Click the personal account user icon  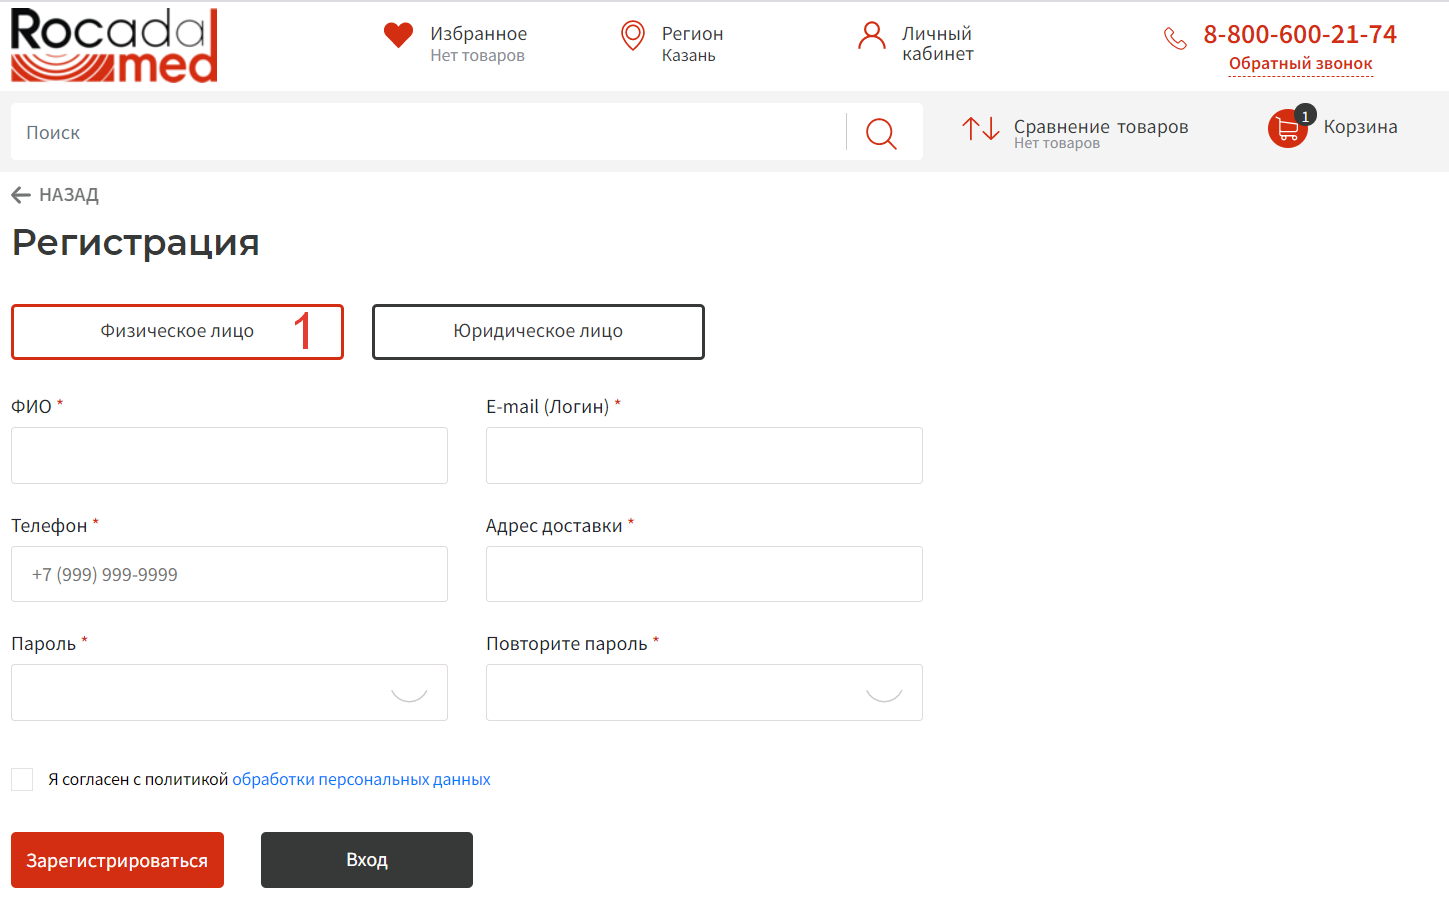coord(872,36)
